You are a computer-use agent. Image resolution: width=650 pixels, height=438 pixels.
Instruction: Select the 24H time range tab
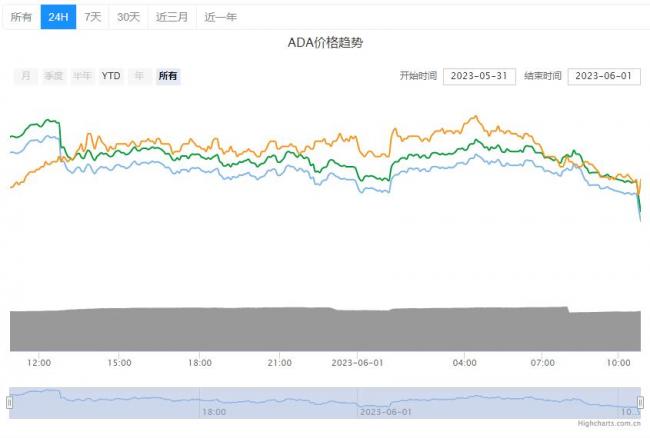point(58,17)
